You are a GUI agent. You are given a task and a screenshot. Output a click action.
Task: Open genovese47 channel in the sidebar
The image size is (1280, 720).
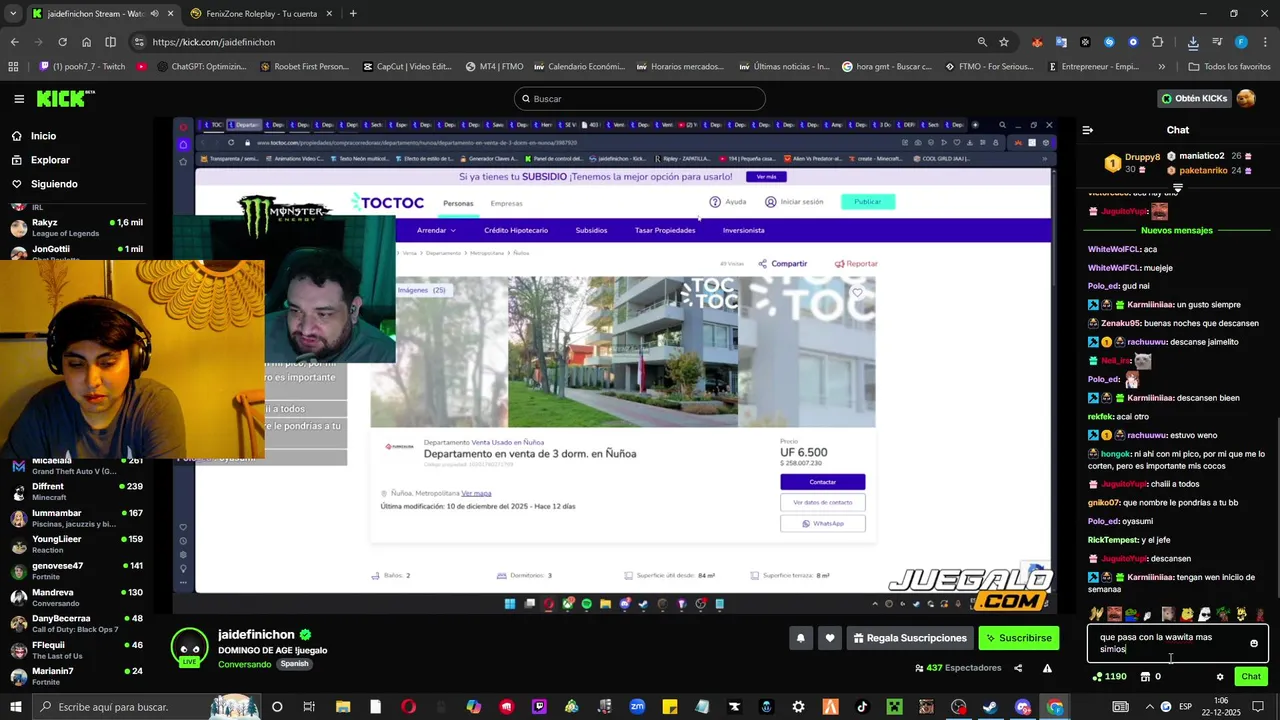click(x=75, y=571)
